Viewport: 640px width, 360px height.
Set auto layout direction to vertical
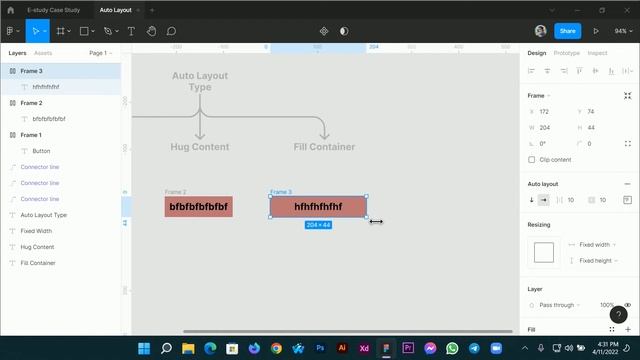[531, 200]
